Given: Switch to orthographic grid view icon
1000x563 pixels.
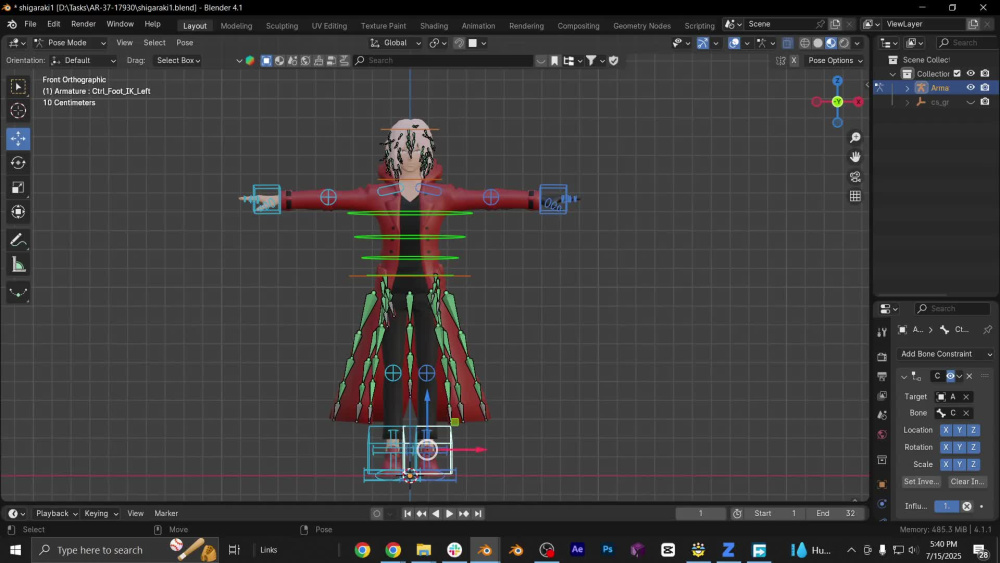Looking at the screenshot, I should point(855,196).
